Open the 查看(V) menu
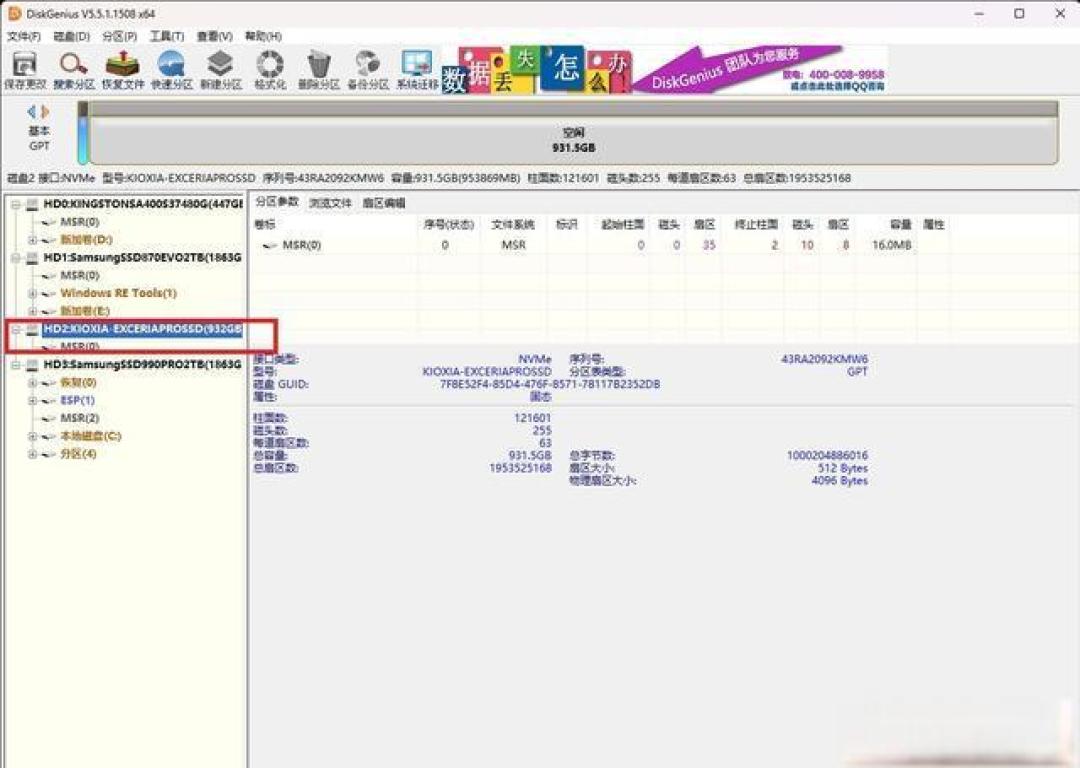The width and height of the screenshot is (1080, 768). (214, 36)
